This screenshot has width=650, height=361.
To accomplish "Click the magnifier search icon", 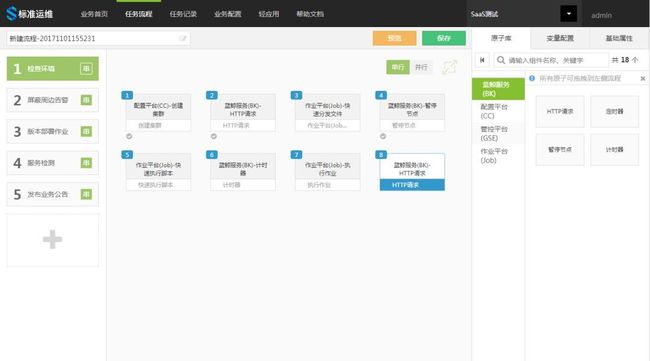I will coord(501,60).
